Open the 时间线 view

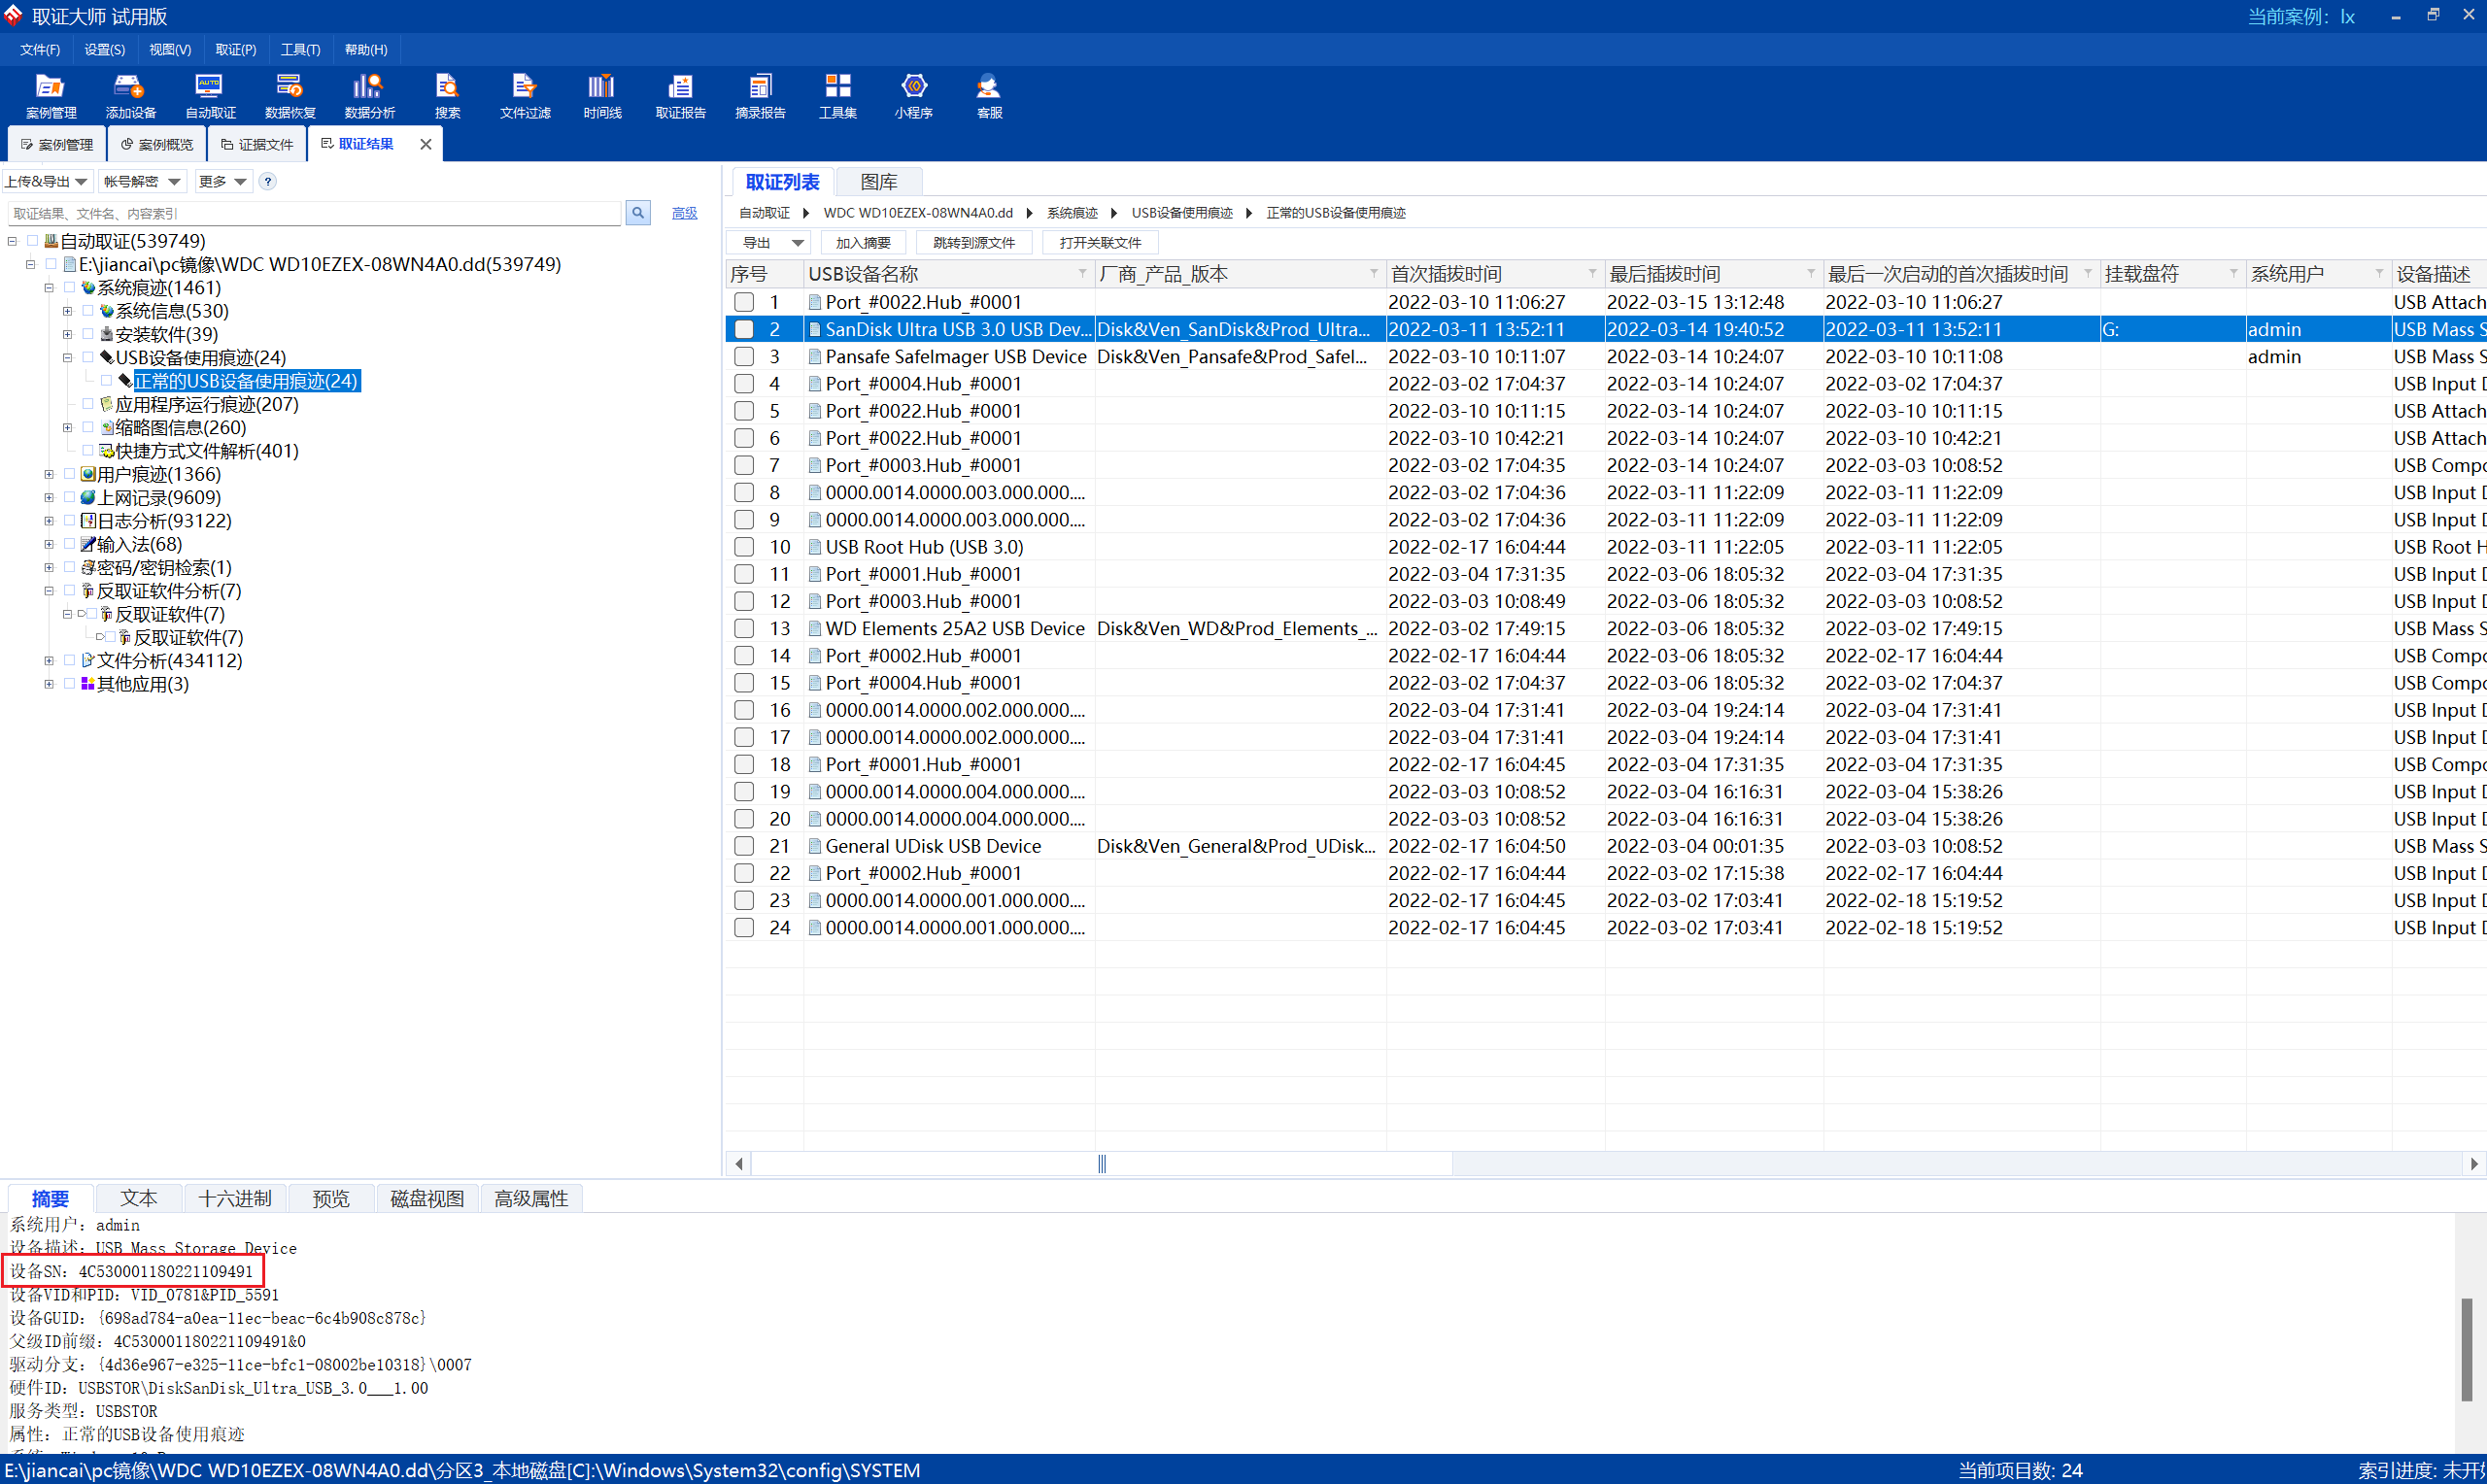tap(602, 97)
